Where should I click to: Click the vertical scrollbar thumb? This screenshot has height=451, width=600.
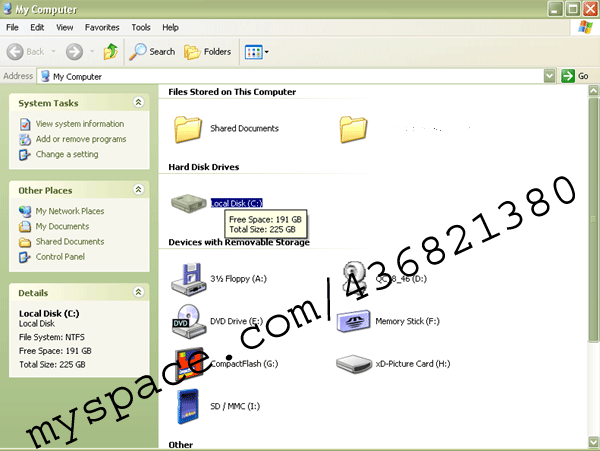point(593,219)
